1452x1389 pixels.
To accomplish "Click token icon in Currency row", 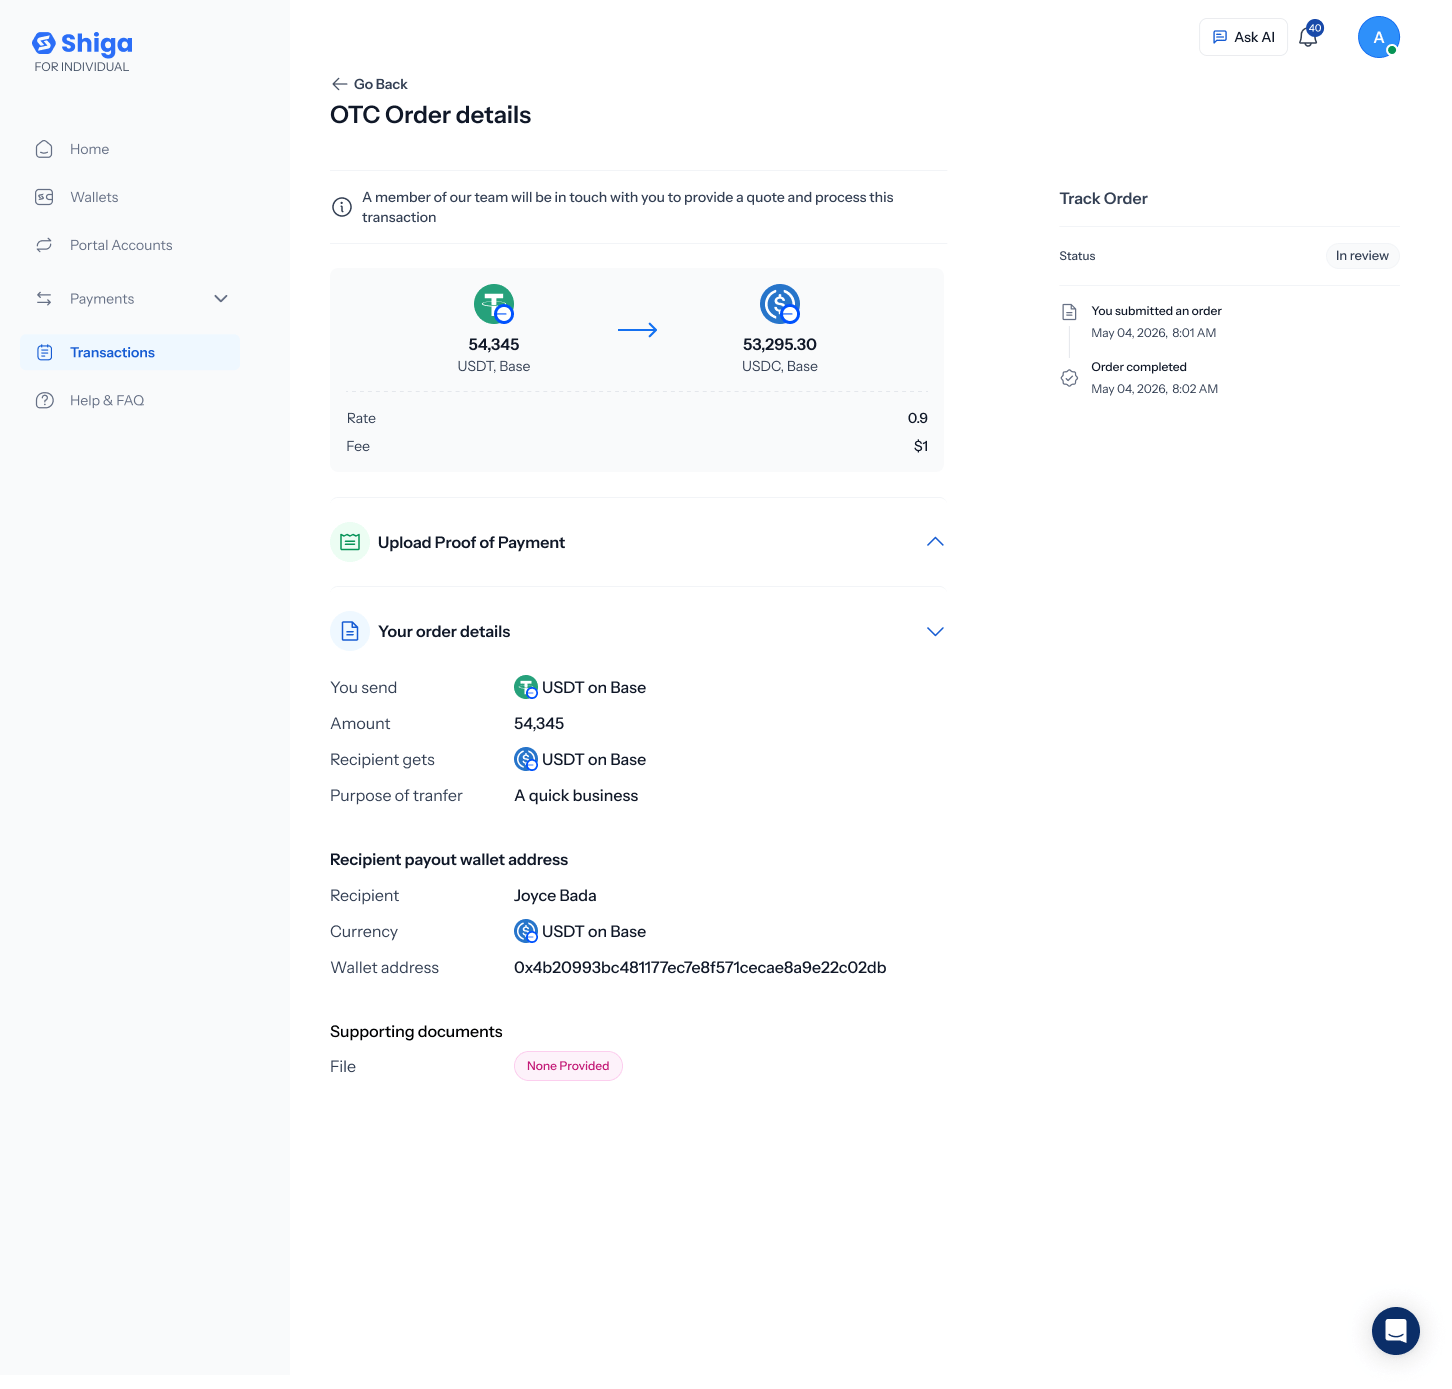I will pyautogui.click(x=526, y=931).
